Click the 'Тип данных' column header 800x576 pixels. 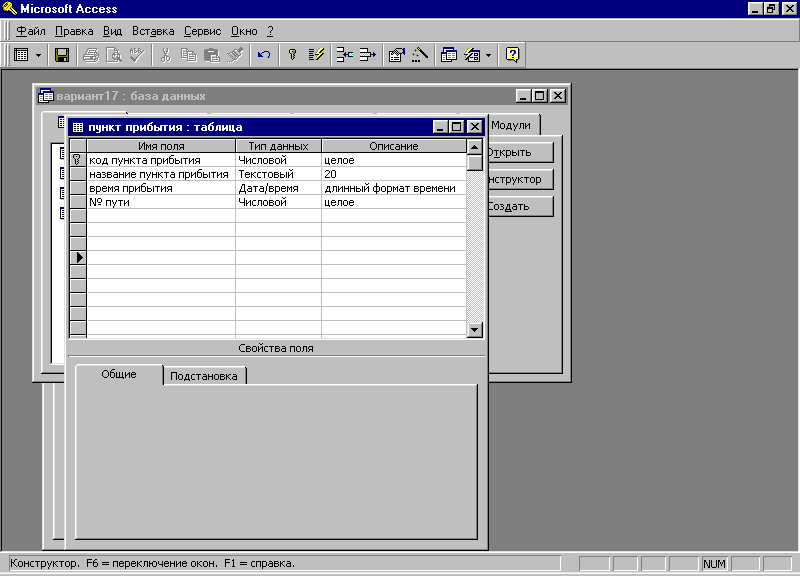coord(278,146)
